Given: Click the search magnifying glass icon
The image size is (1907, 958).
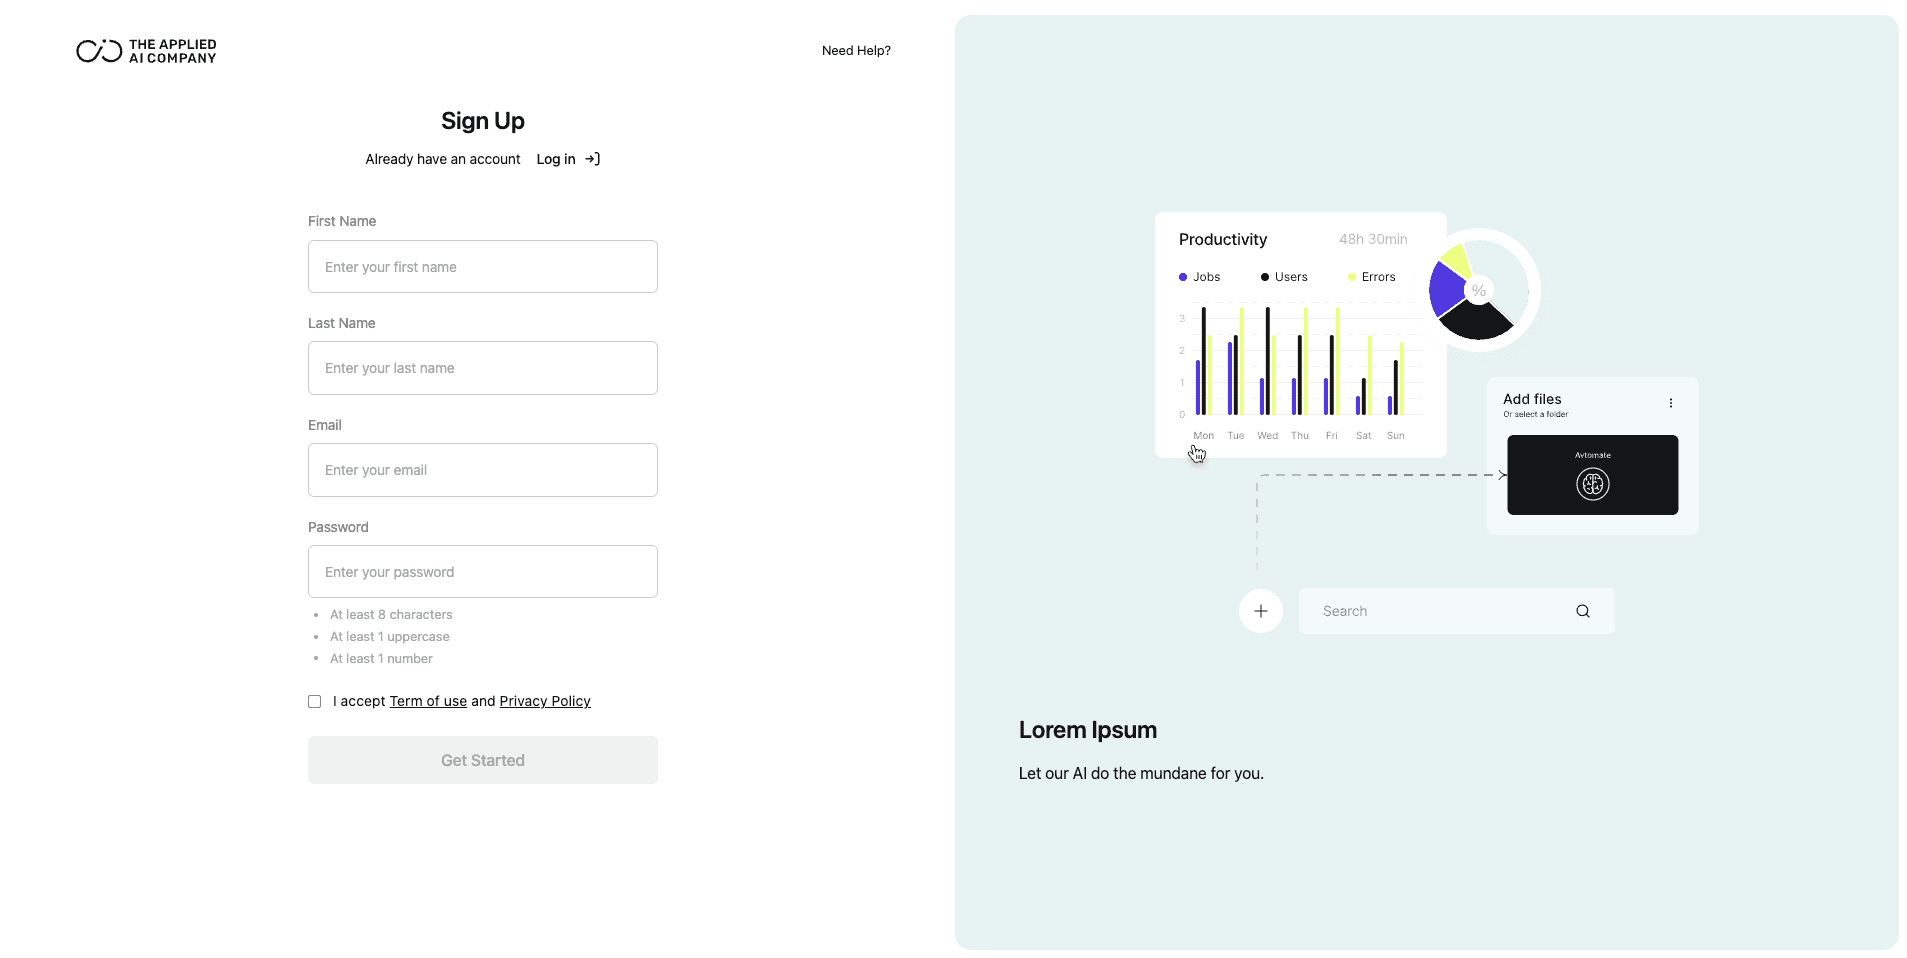Looking at the screenshot, I should pyautogui.click(x=1583, y=610).
